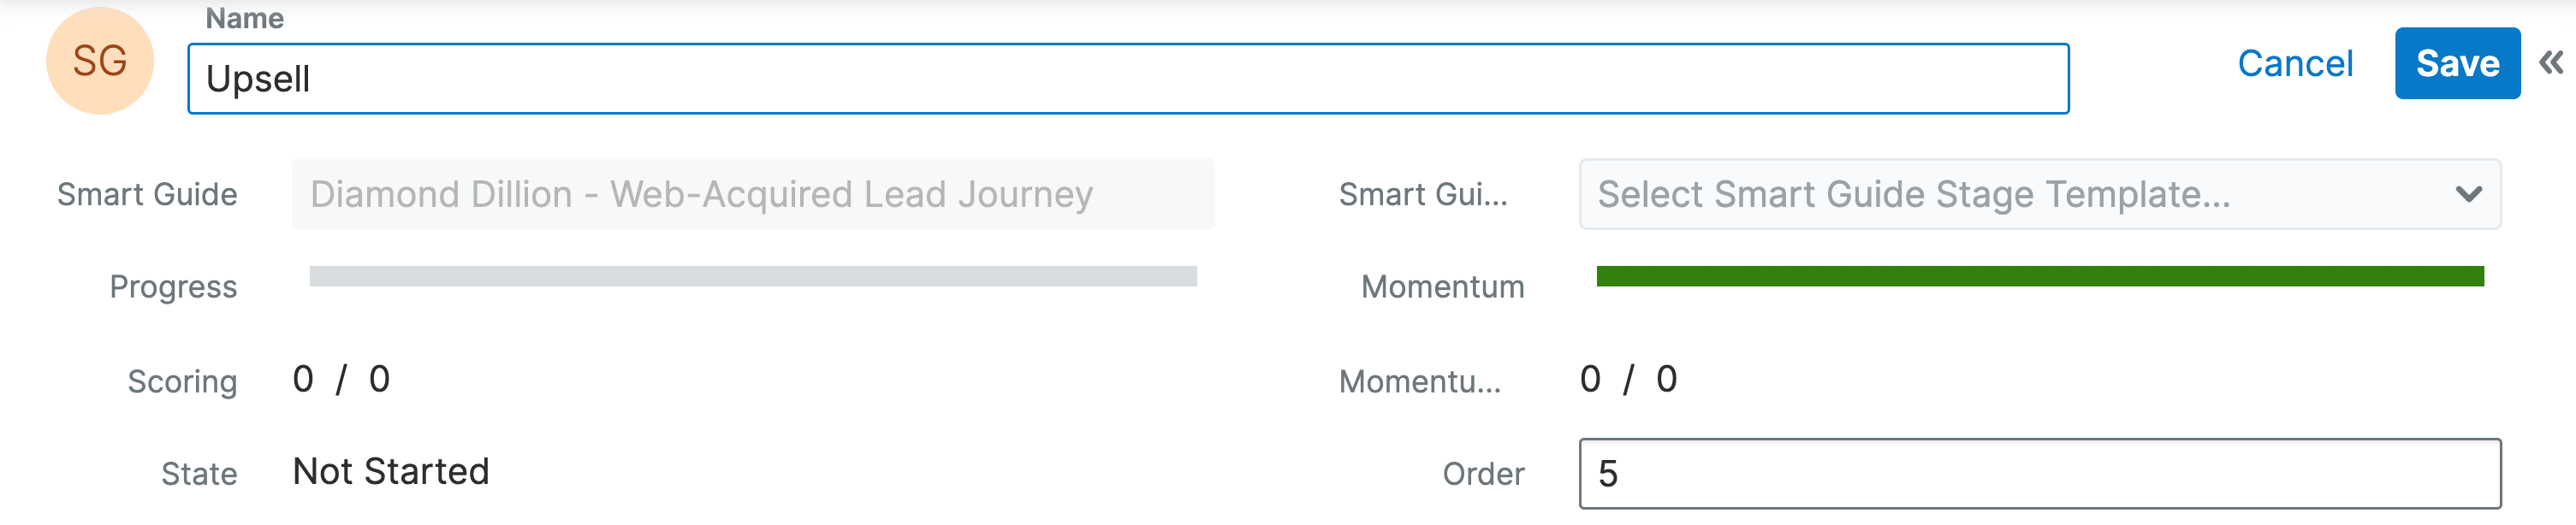Click the truncated Smart Gui... label
The image size is (2576, 525).
point(1422,194)
